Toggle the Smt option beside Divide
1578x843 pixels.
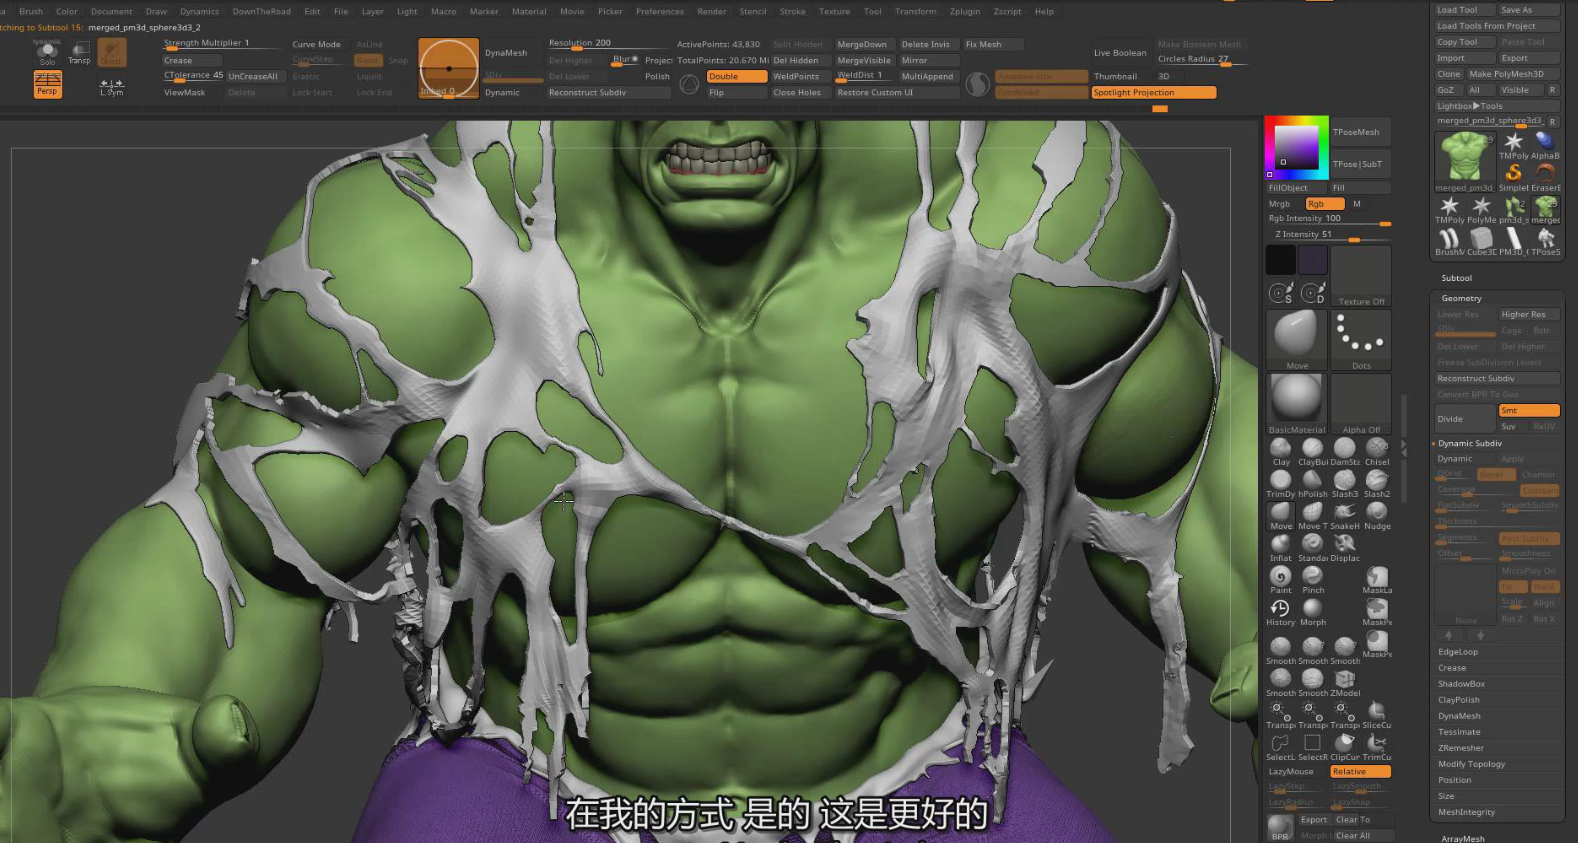(1528, 411)
